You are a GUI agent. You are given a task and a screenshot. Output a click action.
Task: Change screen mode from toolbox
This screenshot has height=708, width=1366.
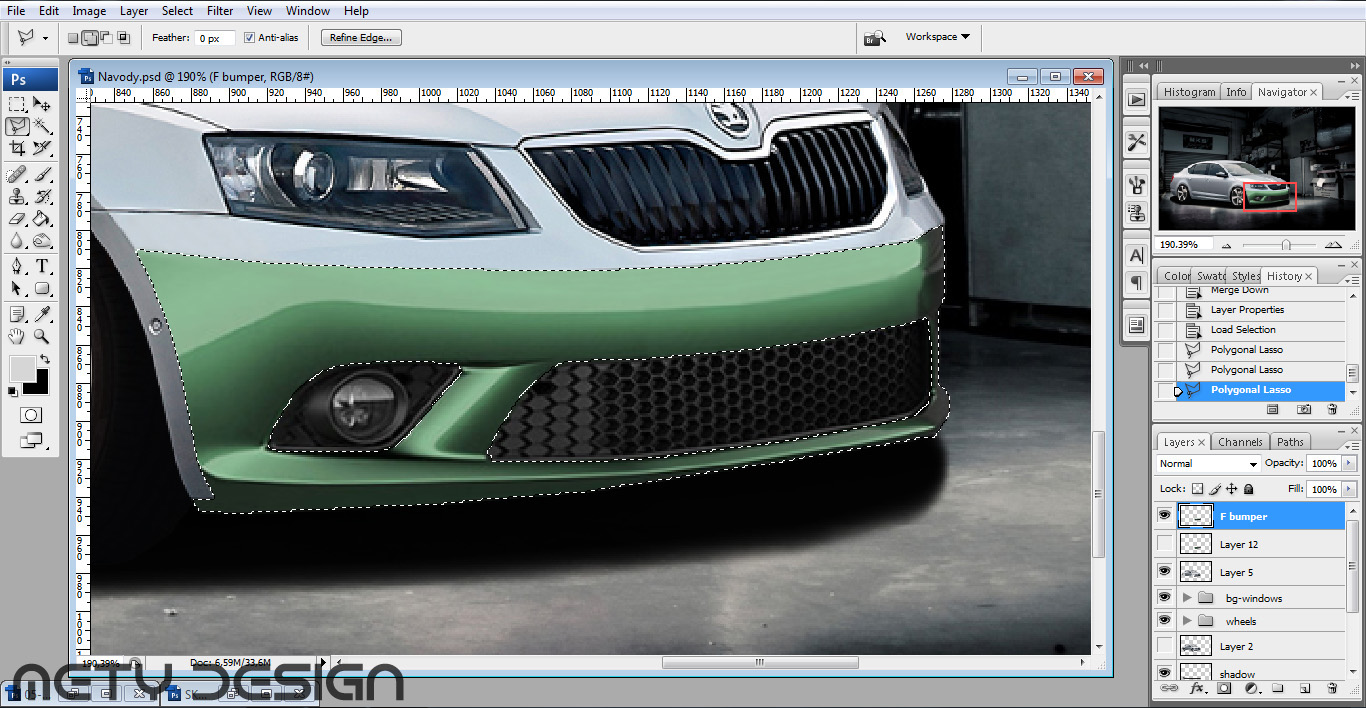(x=31, y=440)
